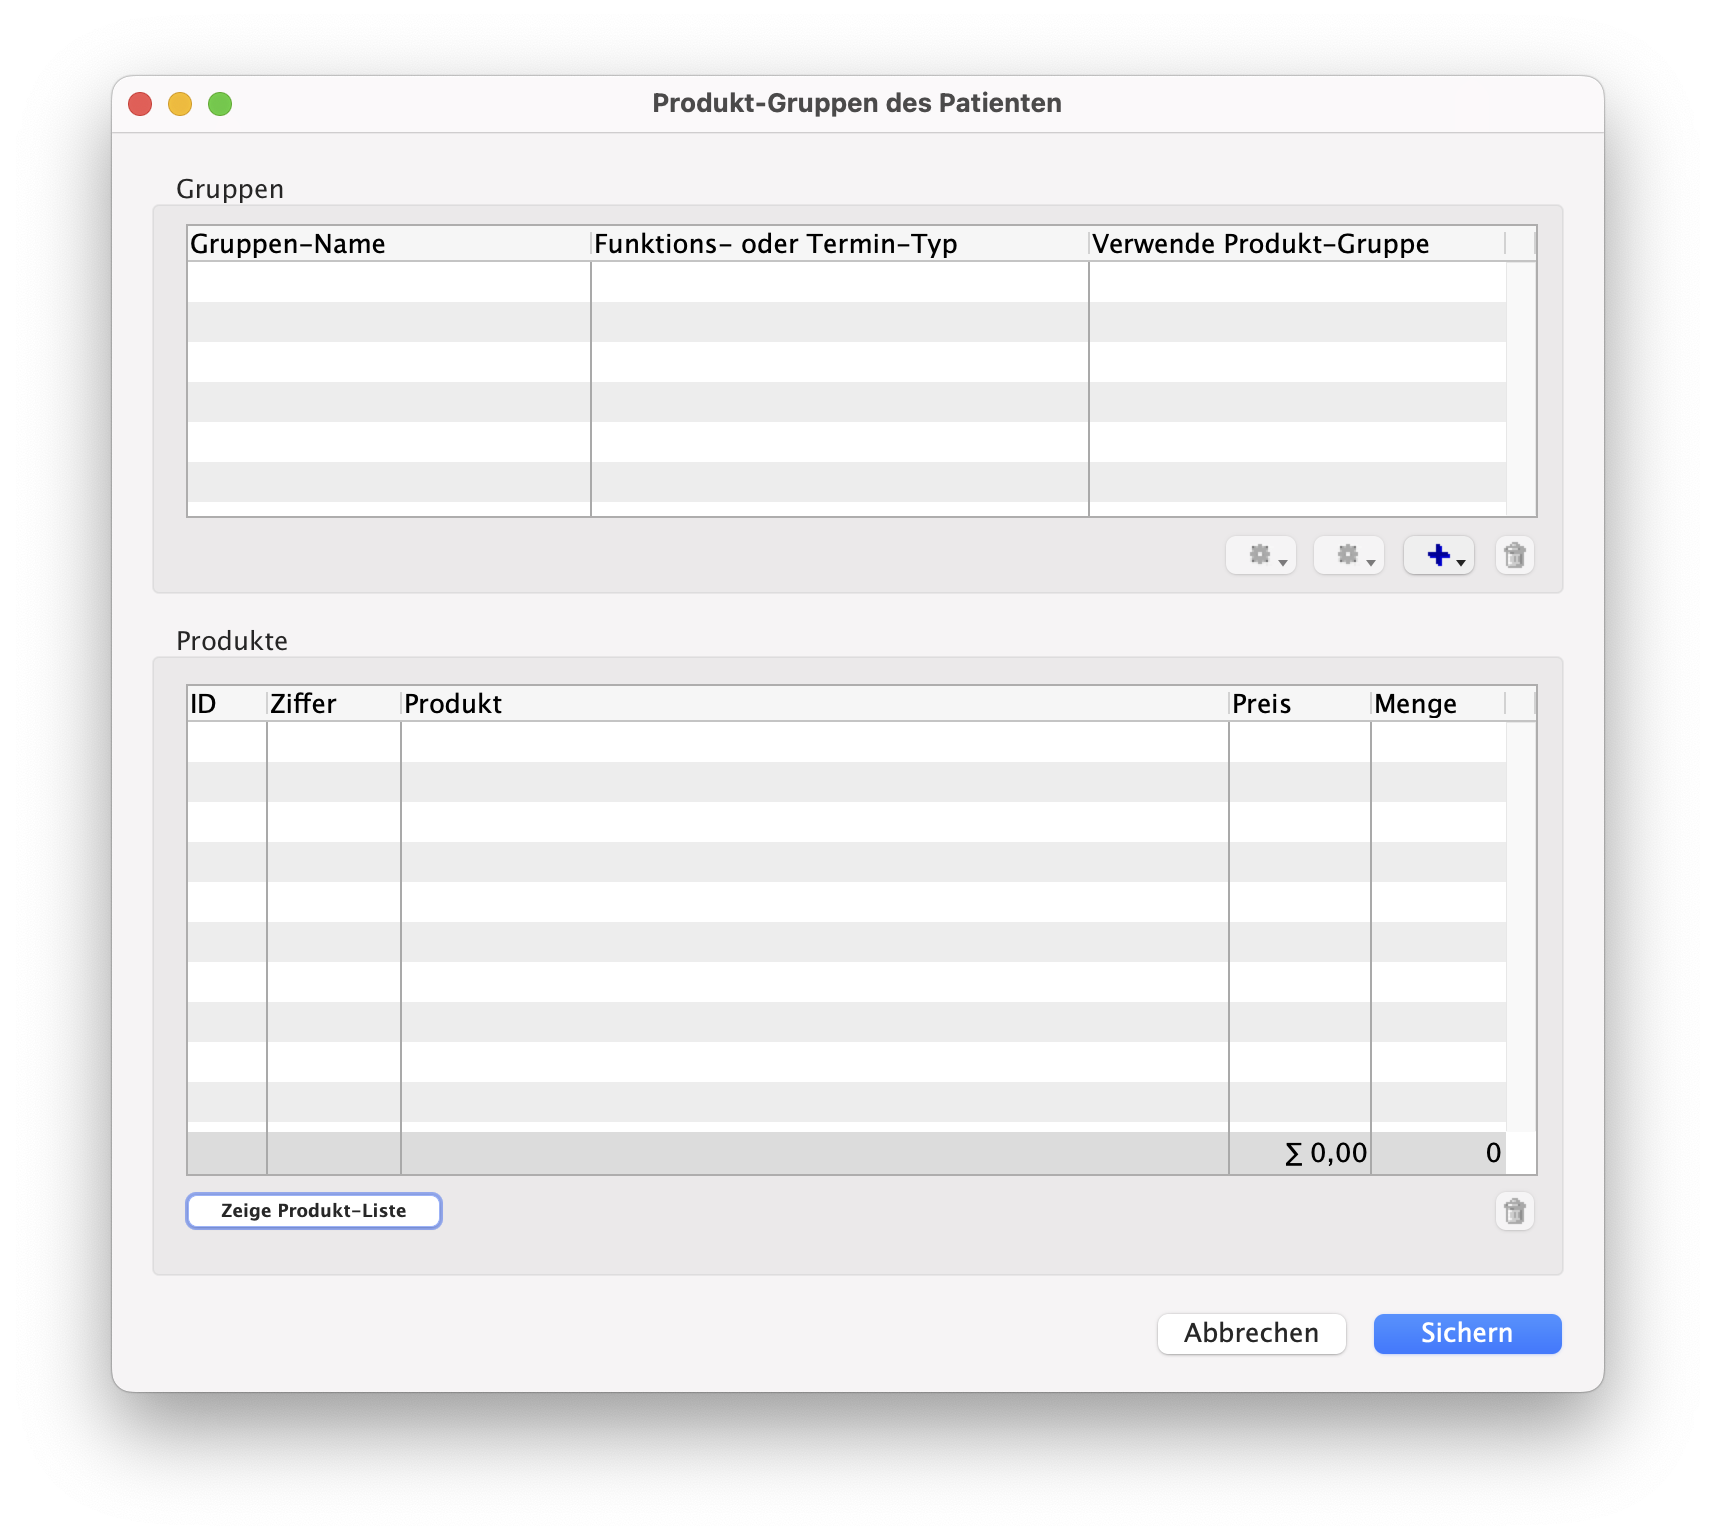Open the right gear dropdown beside the plus button

1348,555
